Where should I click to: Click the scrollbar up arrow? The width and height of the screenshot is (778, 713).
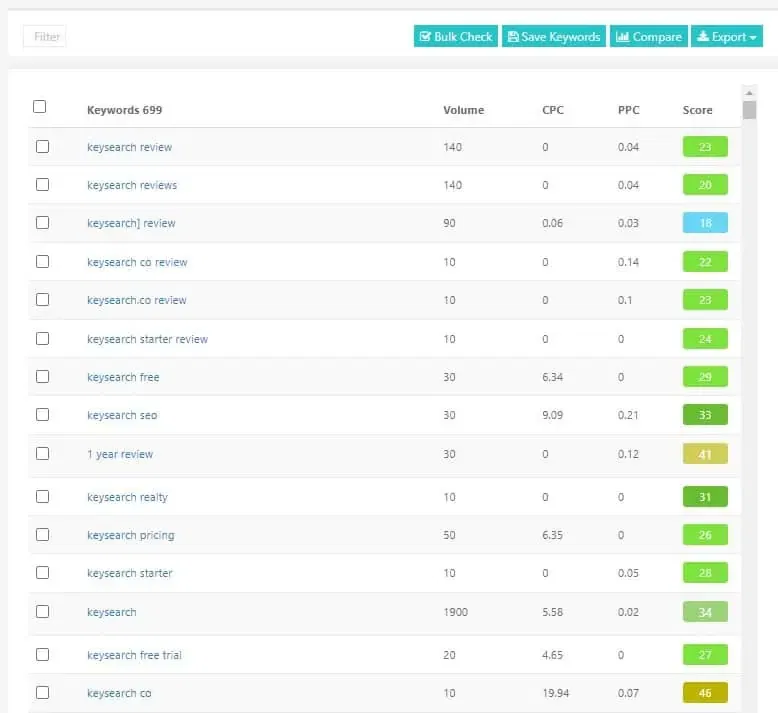click(x=749, y=93)
